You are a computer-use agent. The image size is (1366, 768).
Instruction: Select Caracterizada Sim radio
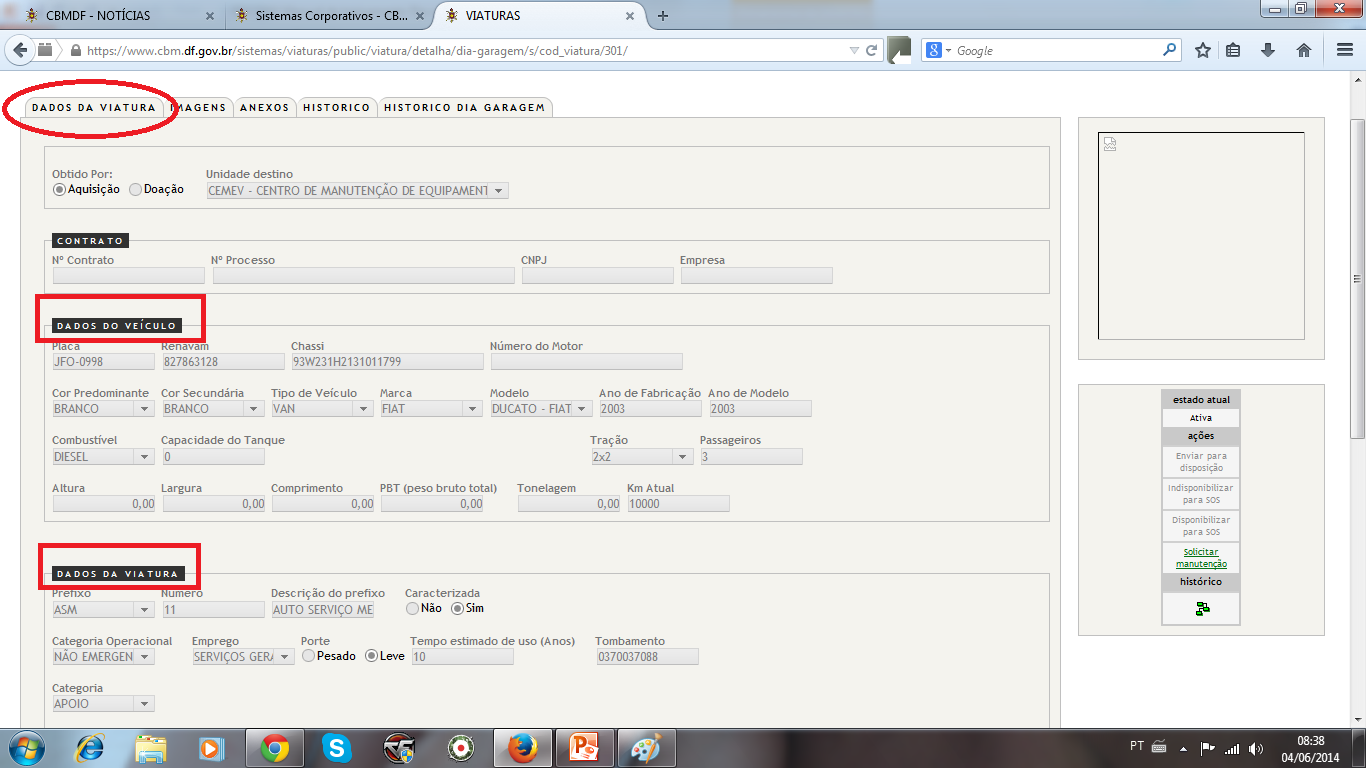(457, 608)
